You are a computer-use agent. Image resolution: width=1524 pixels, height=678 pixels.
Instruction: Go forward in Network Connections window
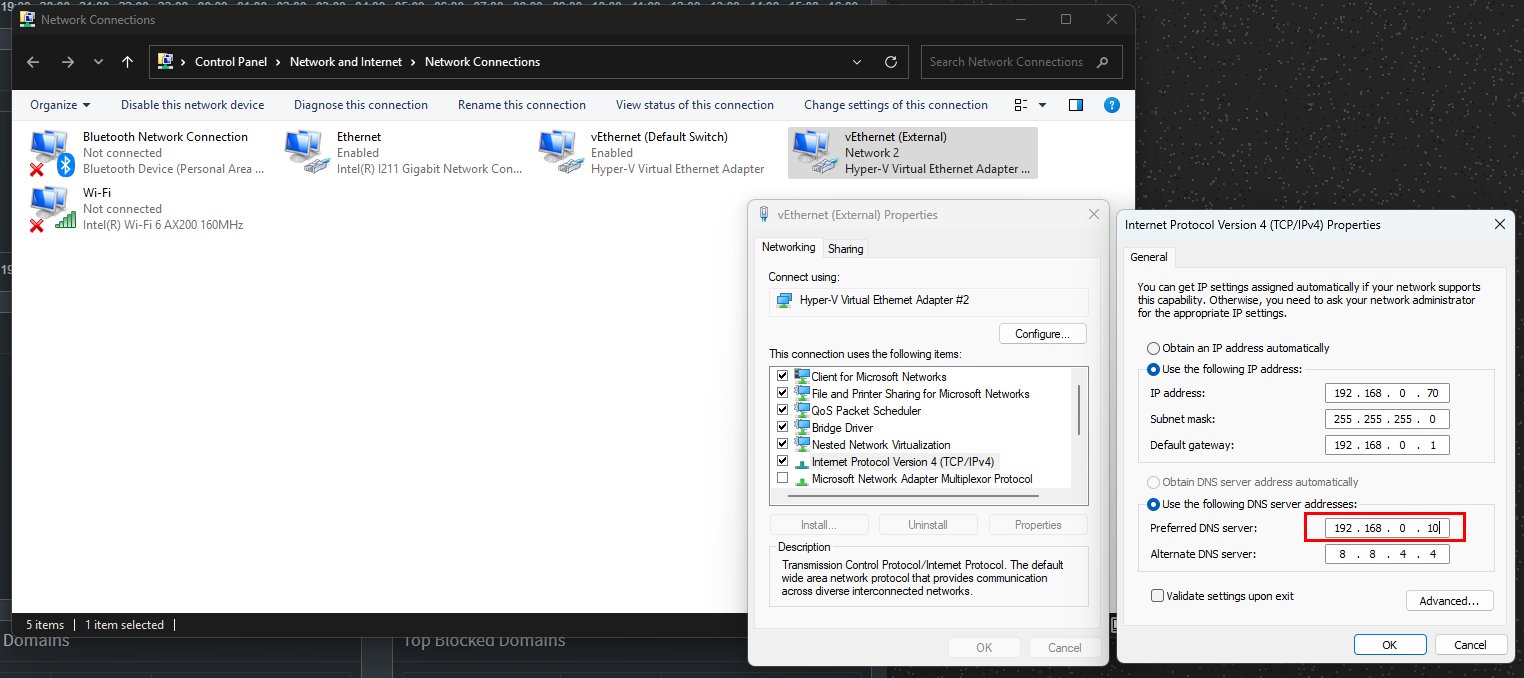[x=67, y=62]
